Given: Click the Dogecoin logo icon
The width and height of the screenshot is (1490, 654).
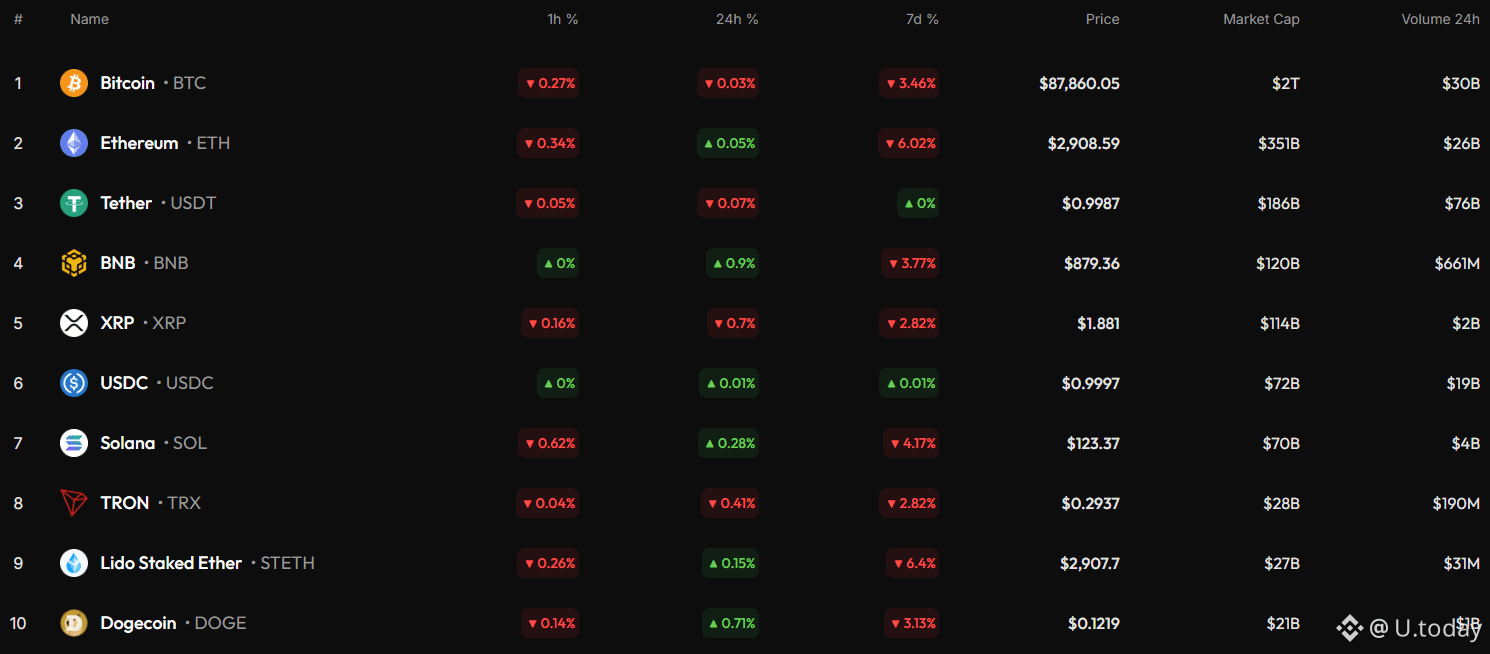Looking at the screenshot, I should [74, 623].
